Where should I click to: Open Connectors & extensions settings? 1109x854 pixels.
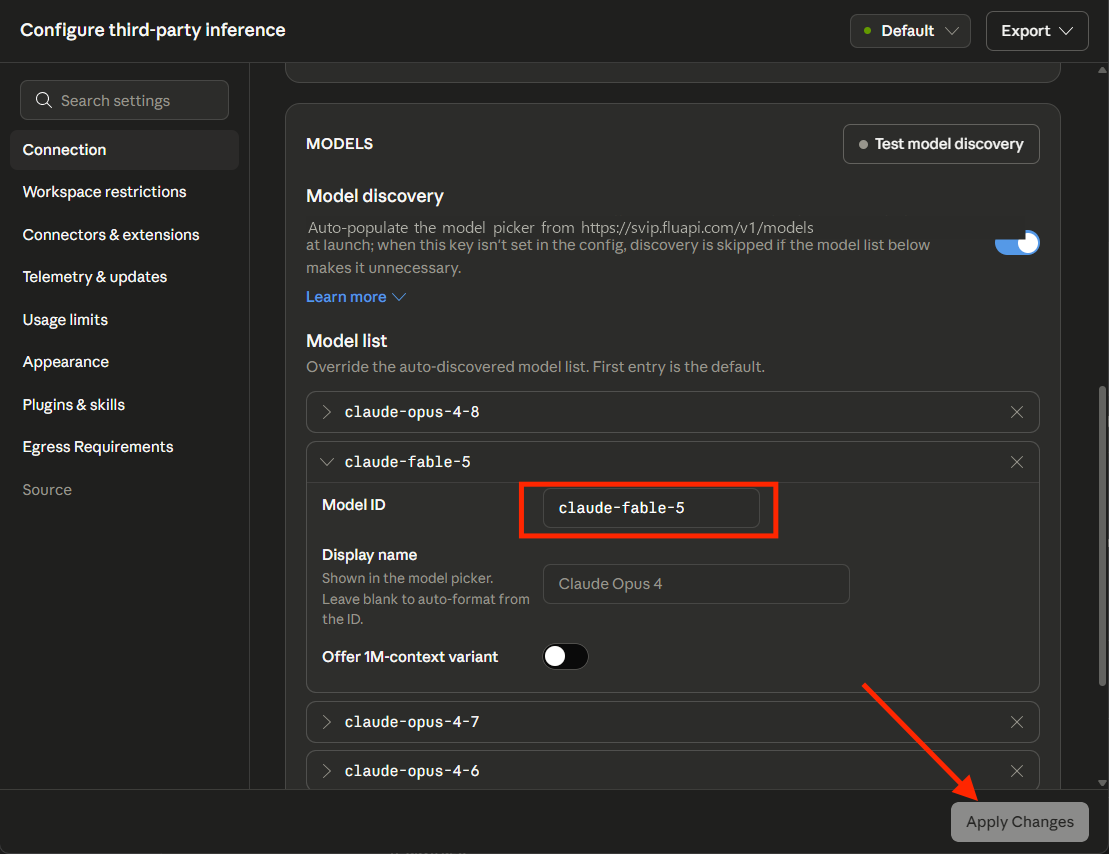click(x=110, y=235)
